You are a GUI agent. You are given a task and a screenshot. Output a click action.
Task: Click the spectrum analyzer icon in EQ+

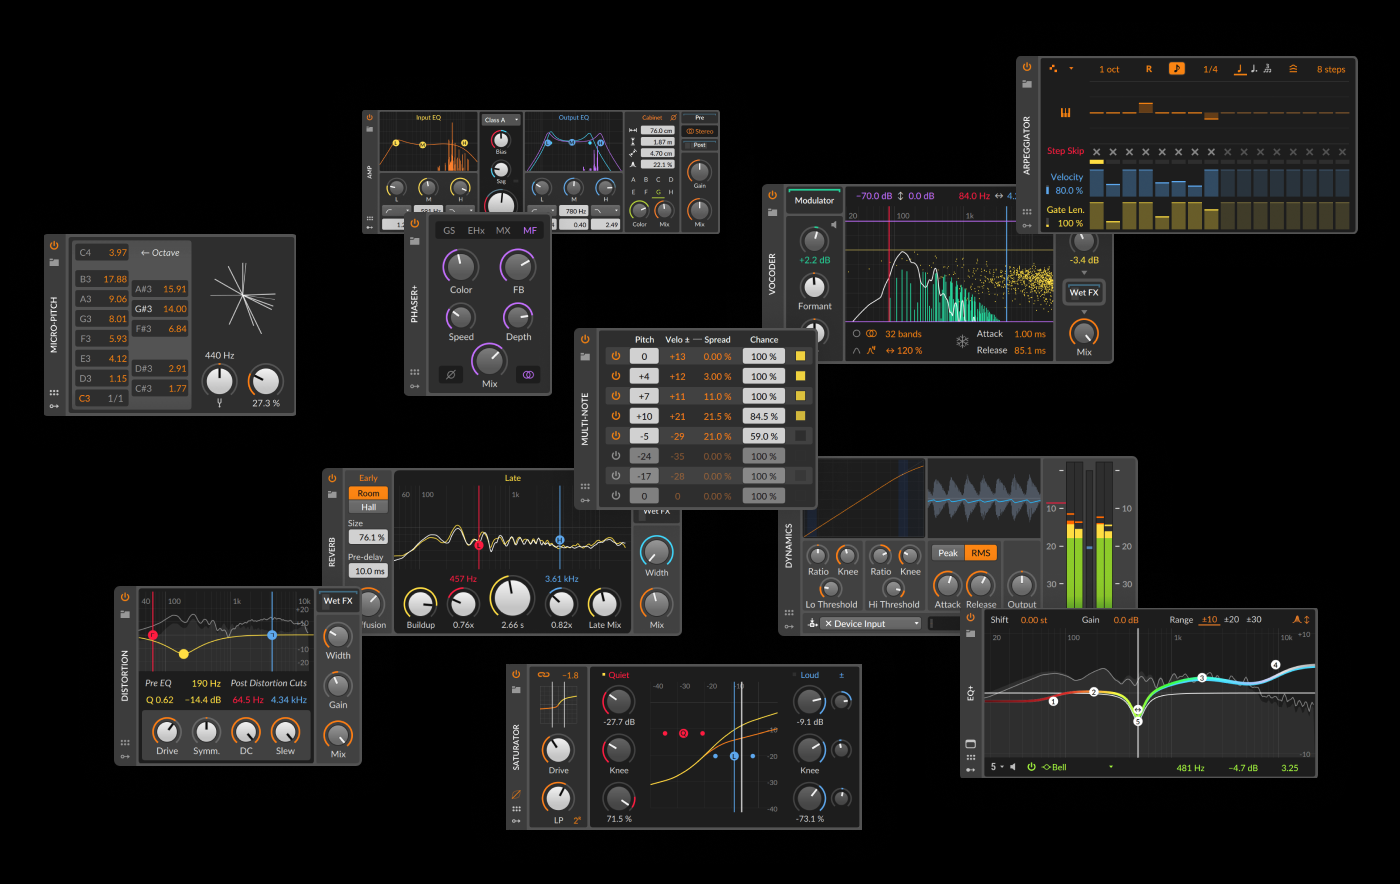click(x=1295, y=620)
